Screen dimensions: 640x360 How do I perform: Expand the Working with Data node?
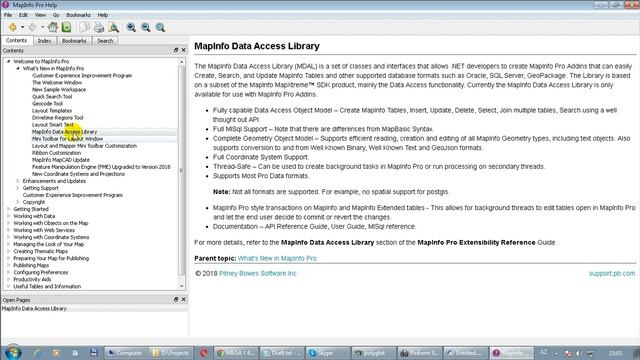[x=9, y=216]
